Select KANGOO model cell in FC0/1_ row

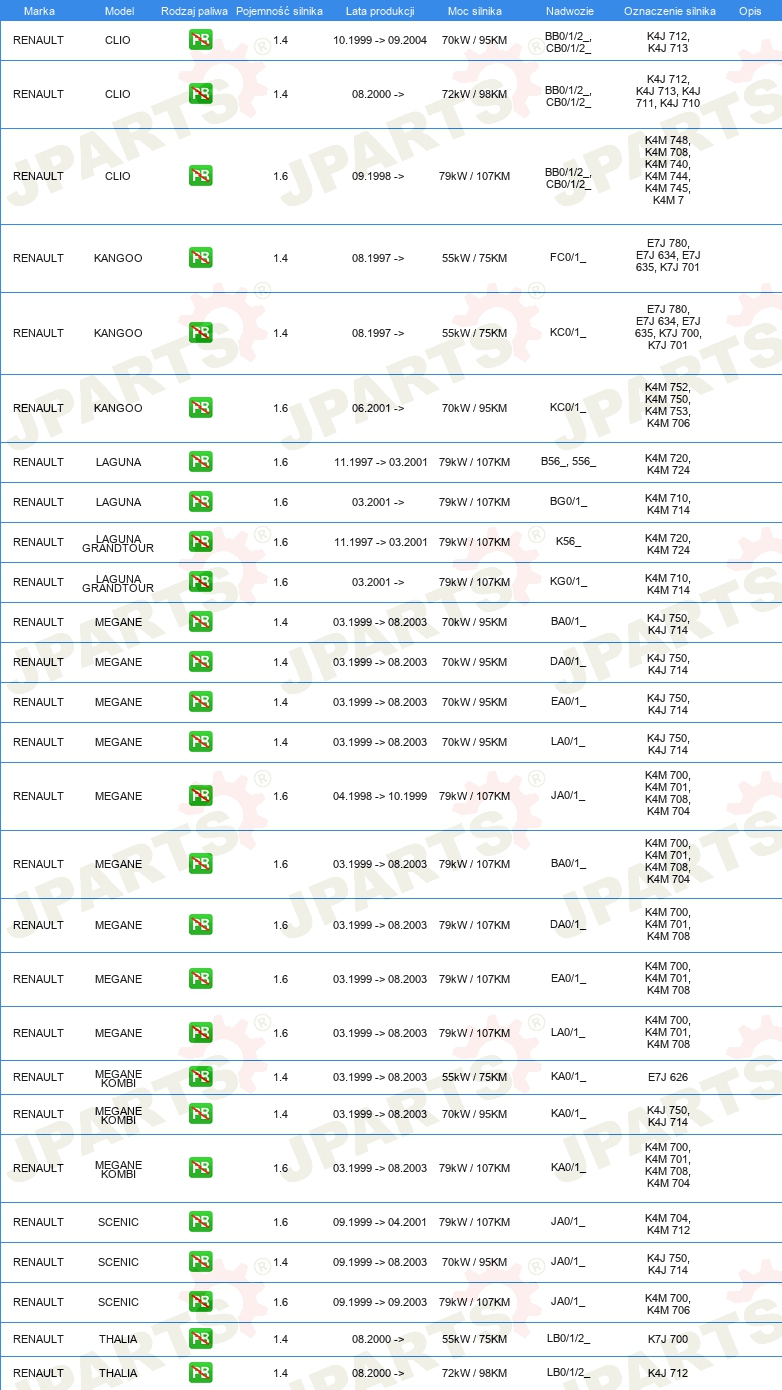(118, 258)
